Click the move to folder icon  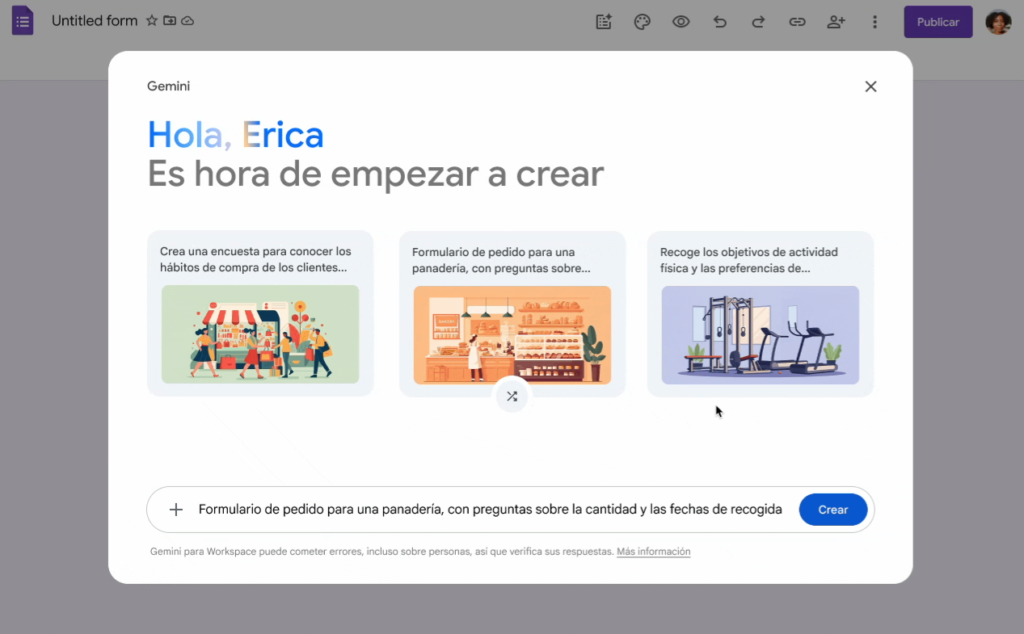coord(170,21)
